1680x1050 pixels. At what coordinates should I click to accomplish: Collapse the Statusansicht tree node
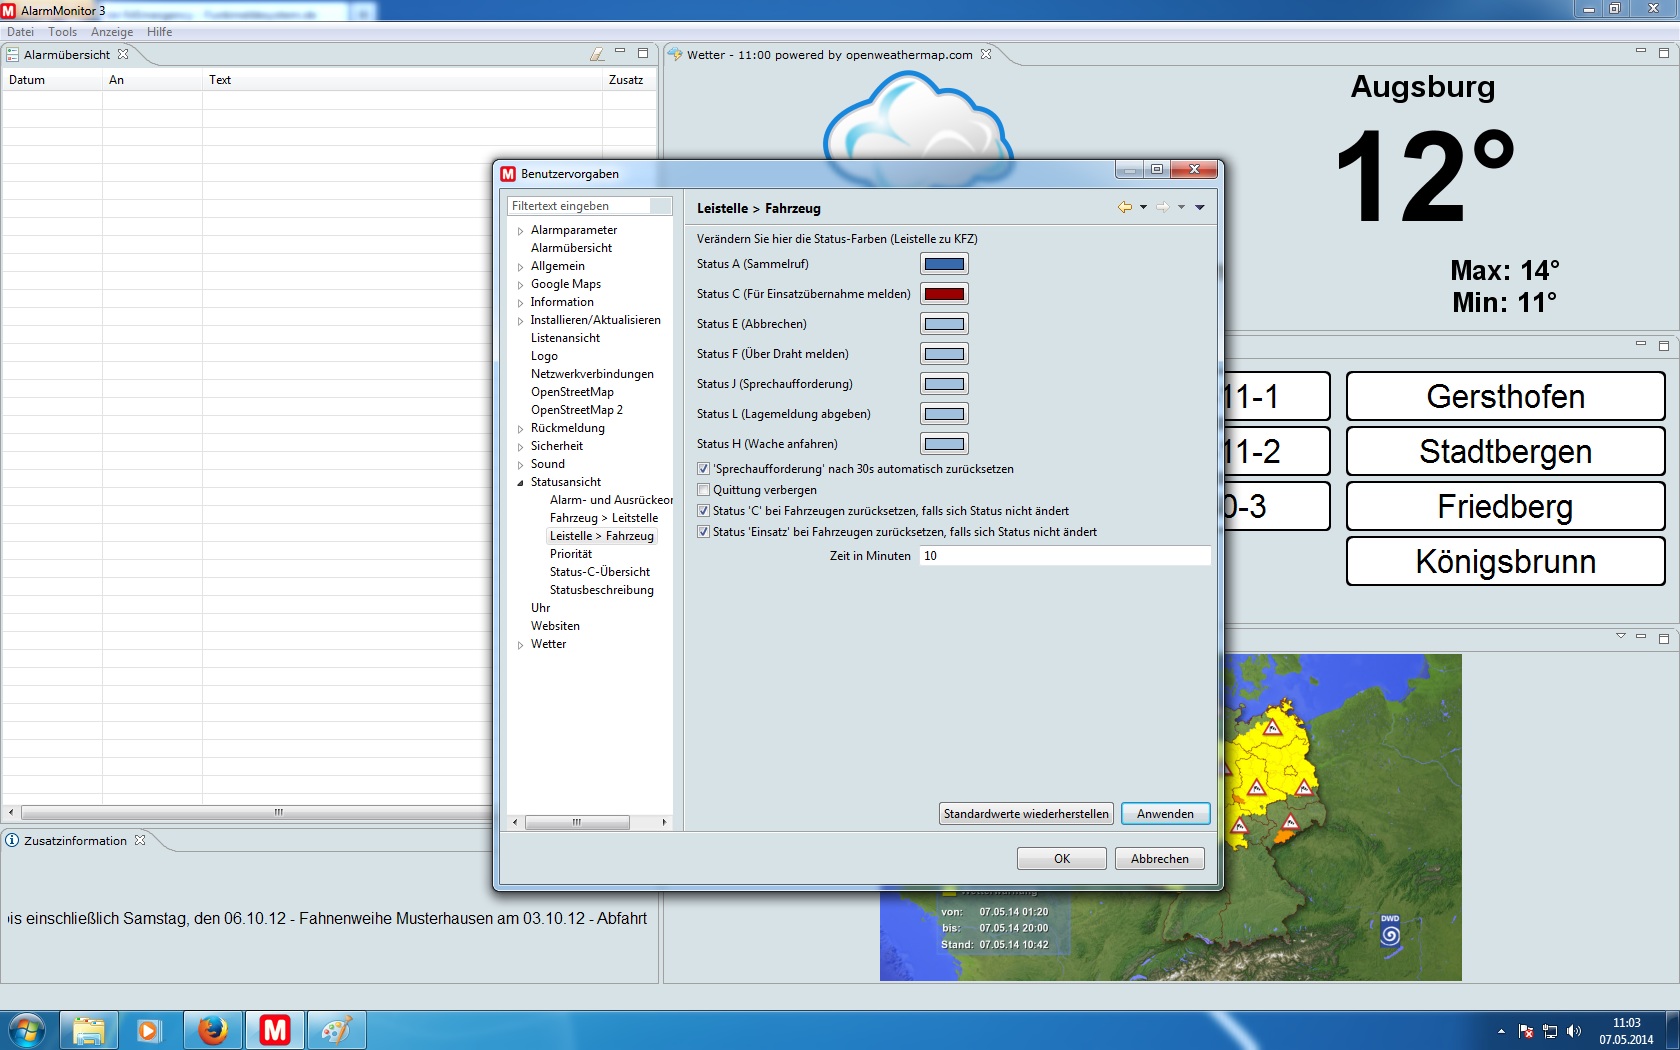[520, 483]
